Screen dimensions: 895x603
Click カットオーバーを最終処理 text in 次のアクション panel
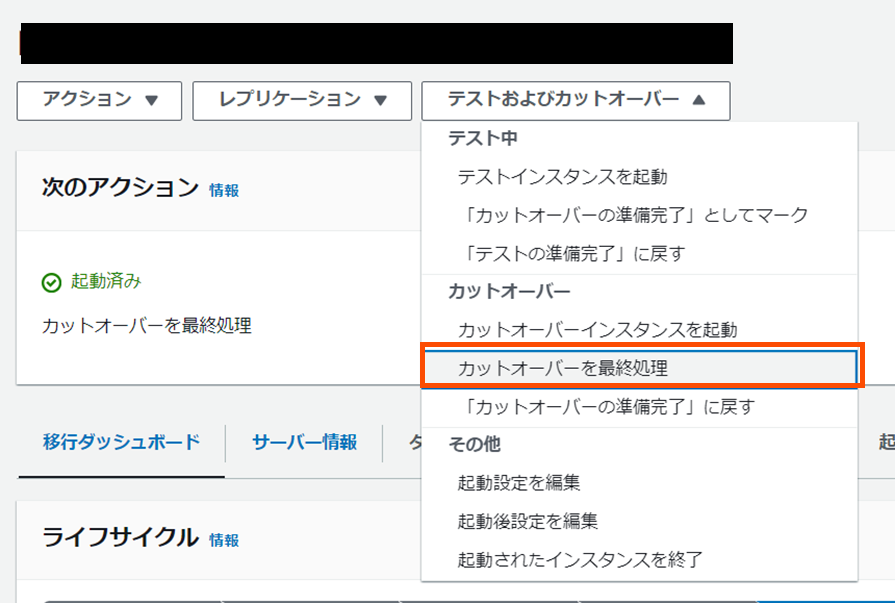click(147, 325)
